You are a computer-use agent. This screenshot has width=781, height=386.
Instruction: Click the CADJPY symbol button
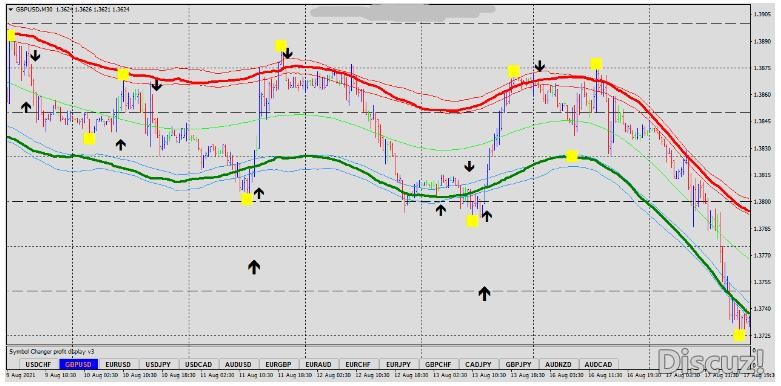click(x=479, y=364)
